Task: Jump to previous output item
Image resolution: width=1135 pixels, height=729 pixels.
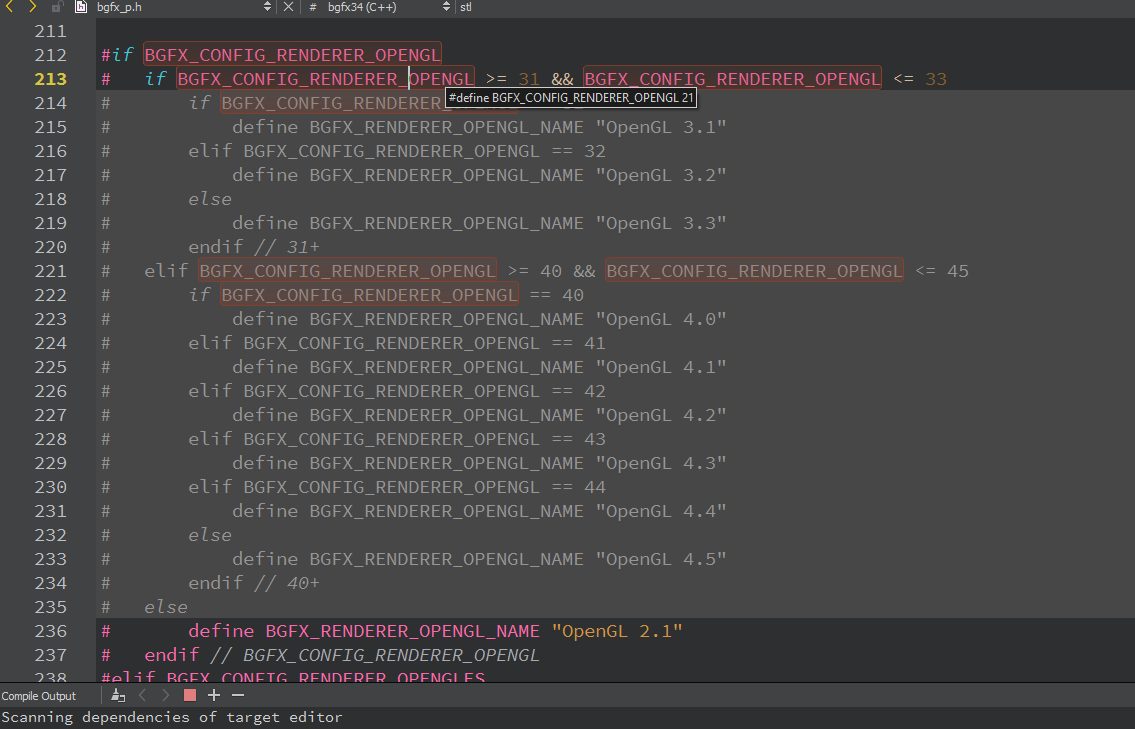Action: click(143, 694)
